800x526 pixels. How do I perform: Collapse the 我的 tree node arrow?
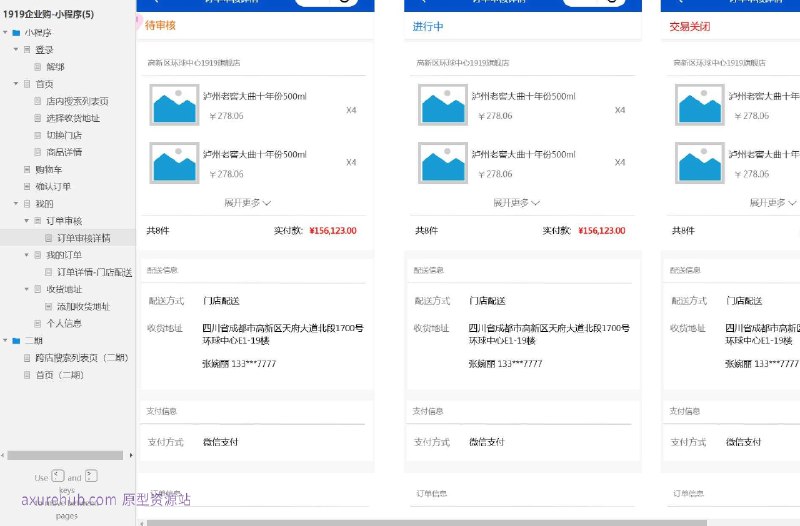tap(16, 204)
